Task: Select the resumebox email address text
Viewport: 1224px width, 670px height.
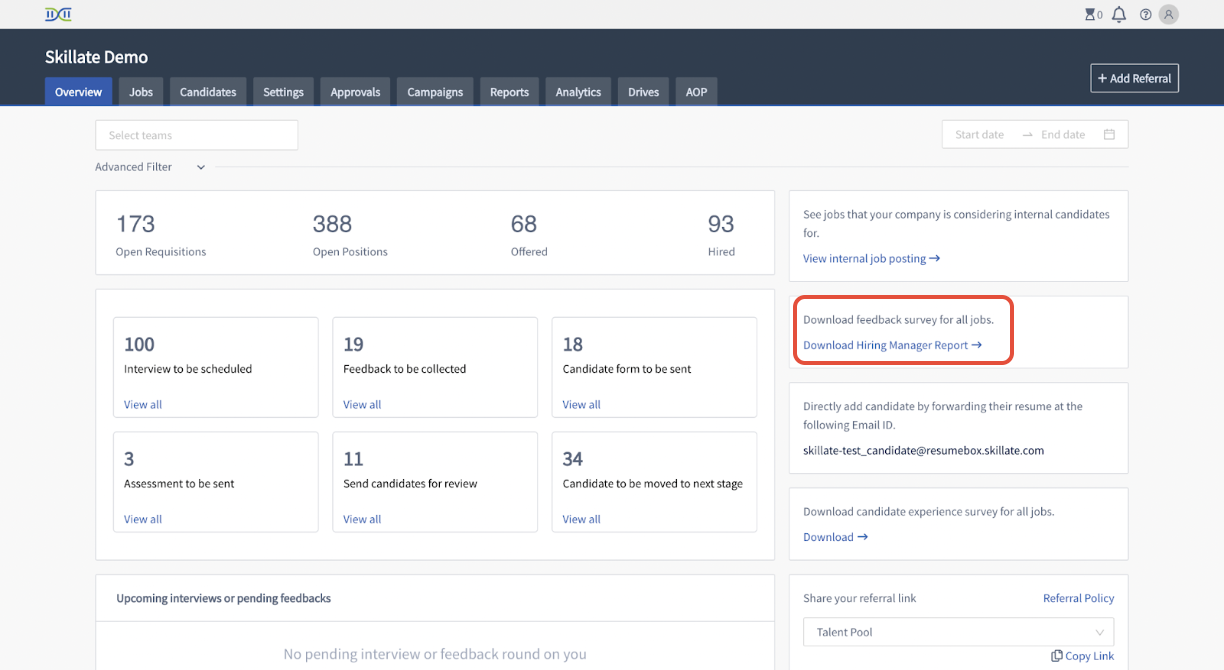Action: pos(923,450)
